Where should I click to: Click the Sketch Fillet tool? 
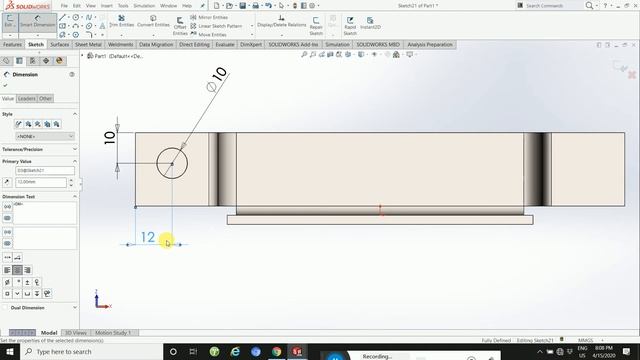tap(89, 35)
